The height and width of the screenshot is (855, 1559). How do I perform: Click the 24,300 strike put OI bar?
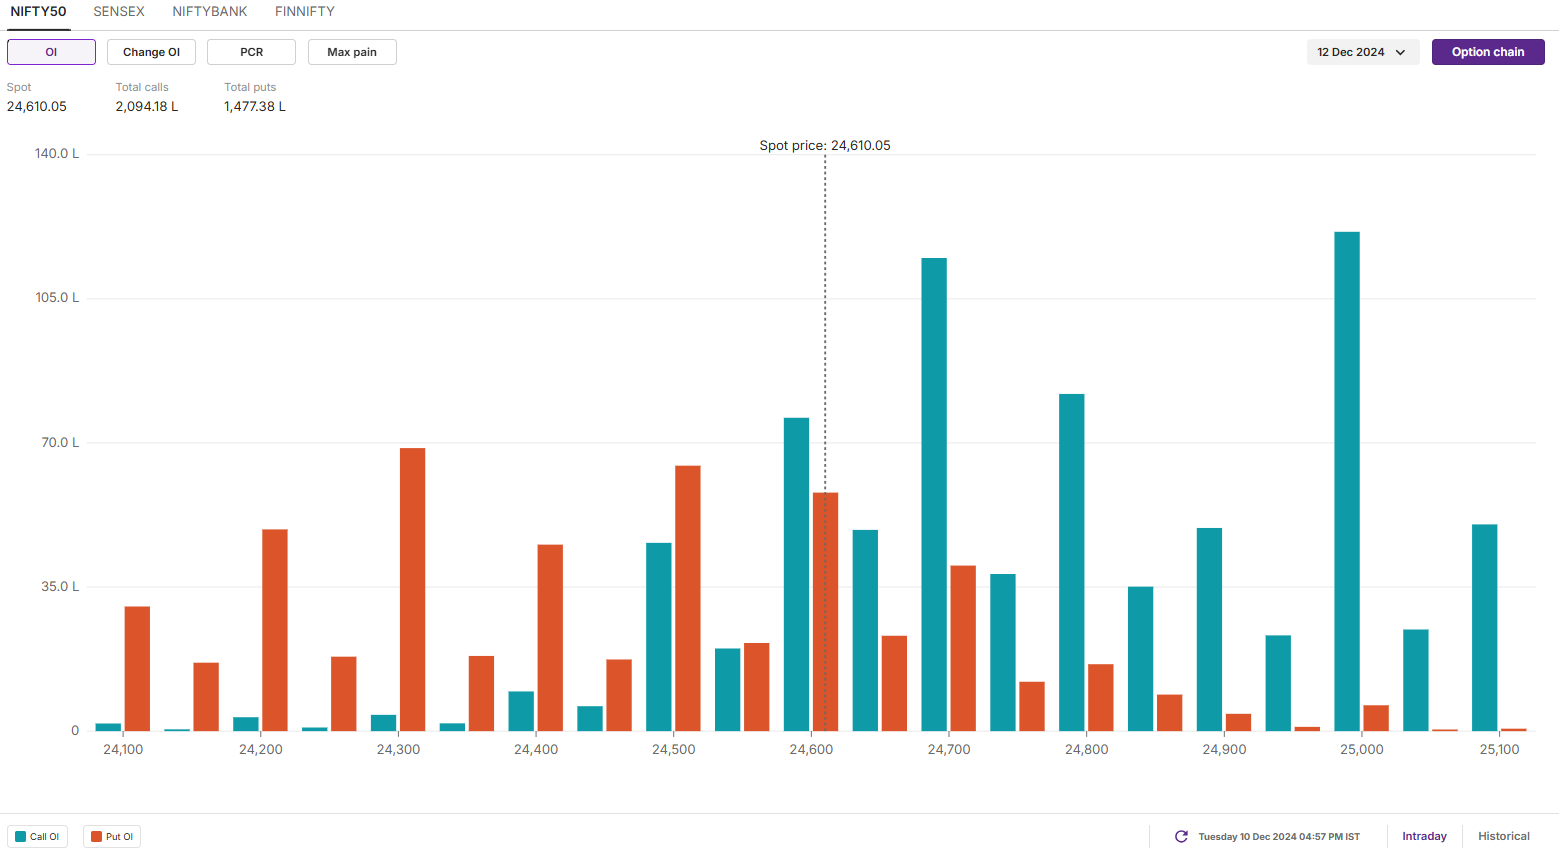pos(412,589)
